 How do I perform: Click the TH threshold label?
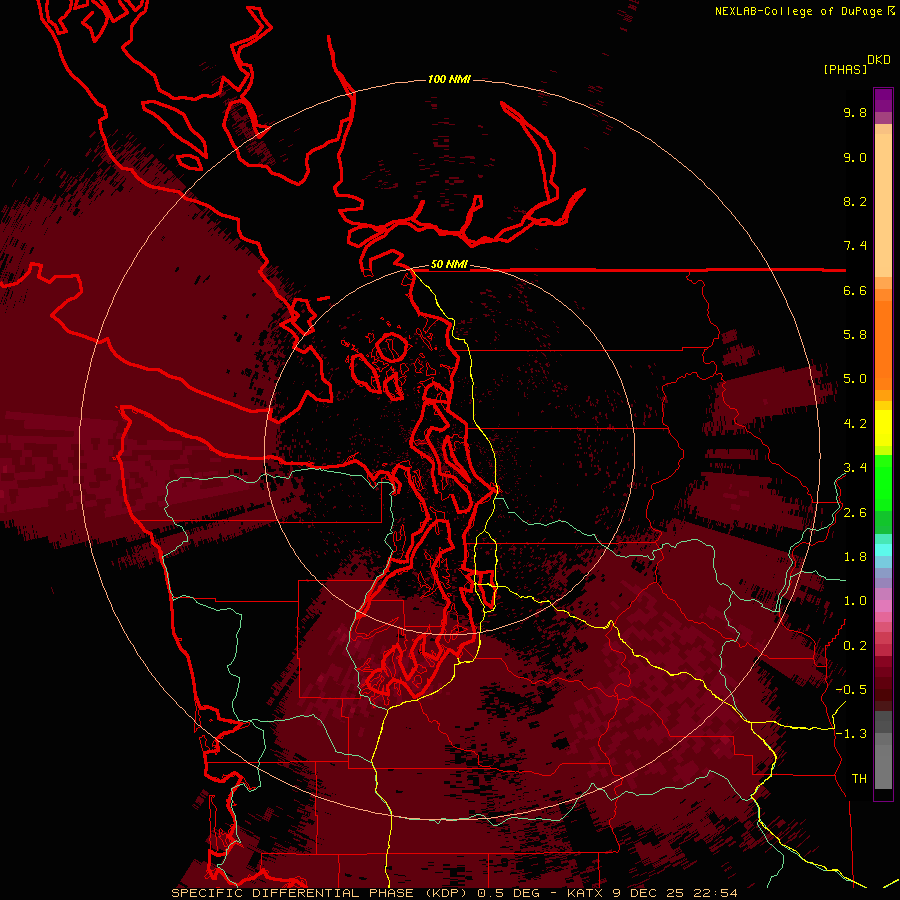point(859,779)
